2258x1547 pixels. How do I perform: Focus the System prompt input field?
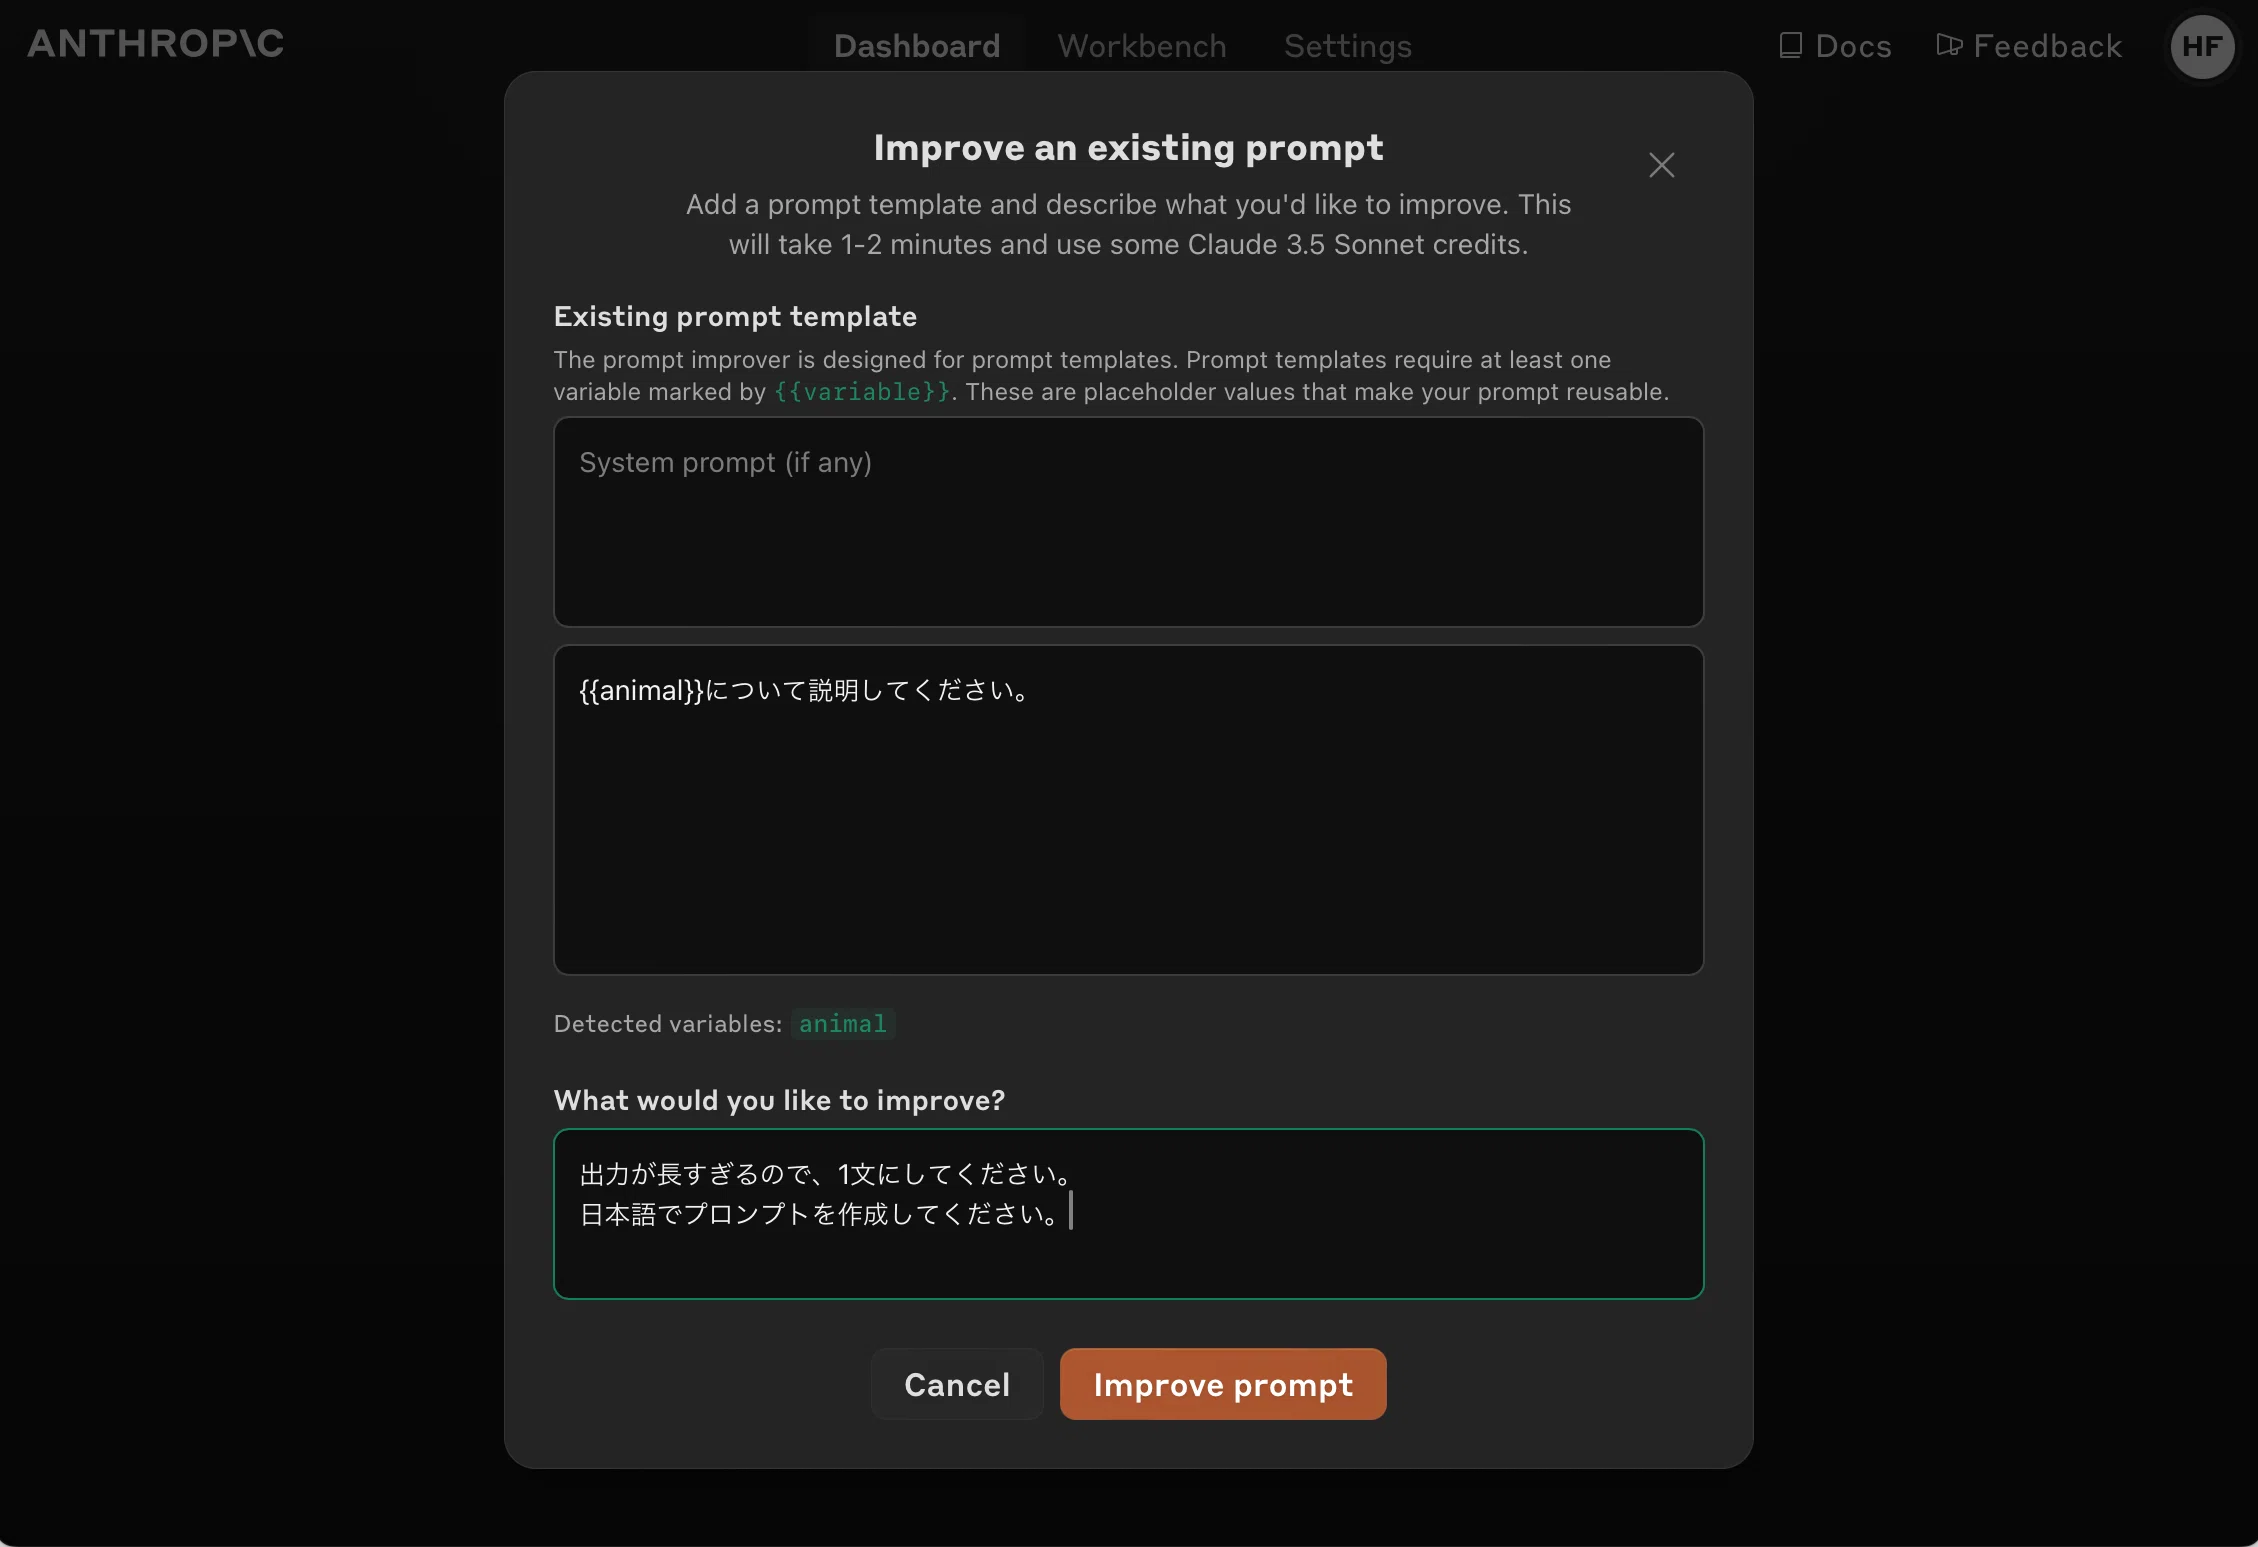click(1128, 522)
